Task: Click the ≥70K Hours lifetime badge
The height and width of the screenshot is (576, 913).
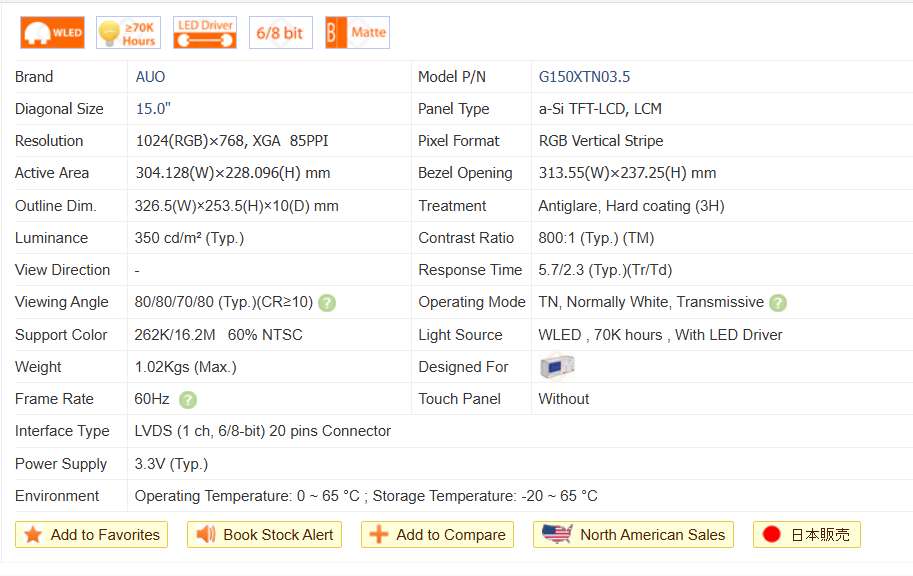Action: 128,33
